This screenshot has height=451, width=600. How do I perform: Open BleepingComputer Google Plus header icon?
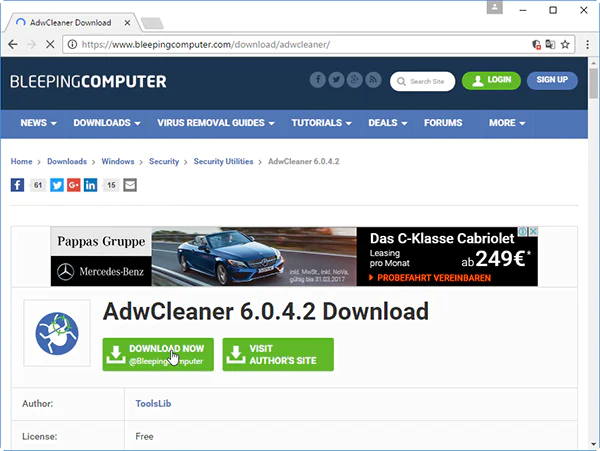pos(355,80)
